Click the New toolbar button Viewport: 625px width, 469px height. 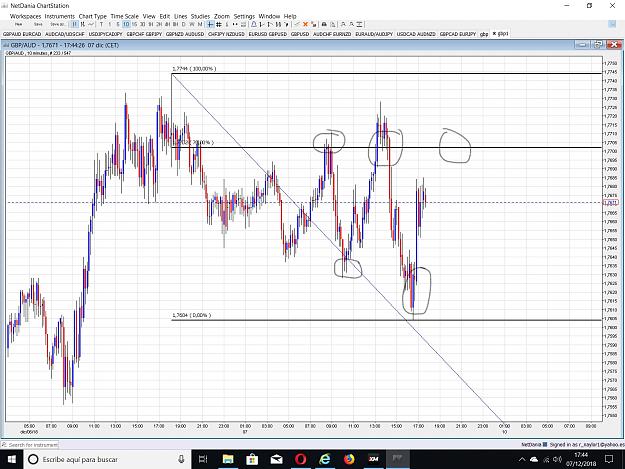[19, 24]
